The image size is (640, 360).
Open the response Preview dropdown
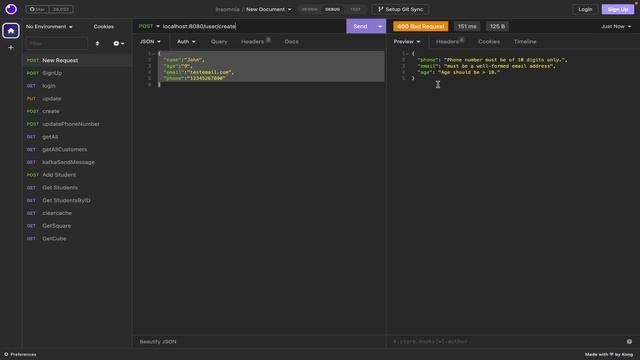click(x=407, y=42)
